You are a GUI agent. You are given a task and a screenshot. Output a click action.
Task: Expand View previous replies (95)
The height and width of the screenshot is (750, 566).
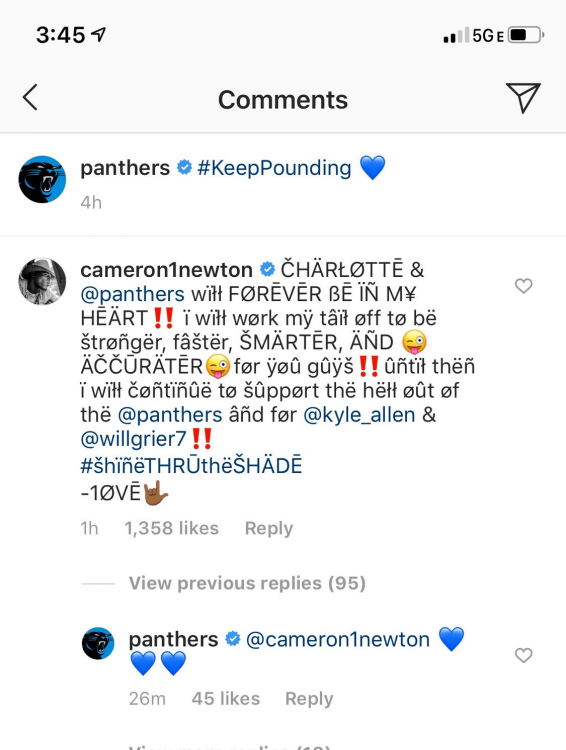247,583
